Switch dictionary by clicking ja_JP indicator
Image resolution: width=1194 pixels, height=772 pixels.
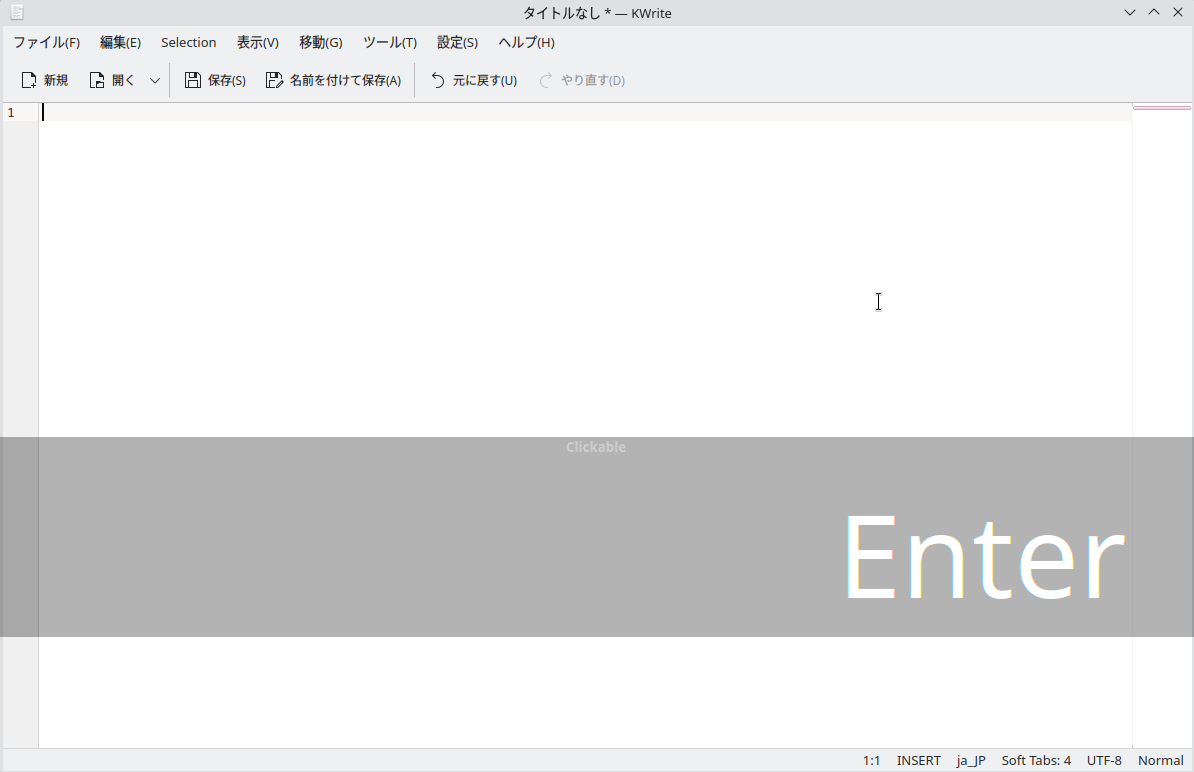click(x=970, y=760)
